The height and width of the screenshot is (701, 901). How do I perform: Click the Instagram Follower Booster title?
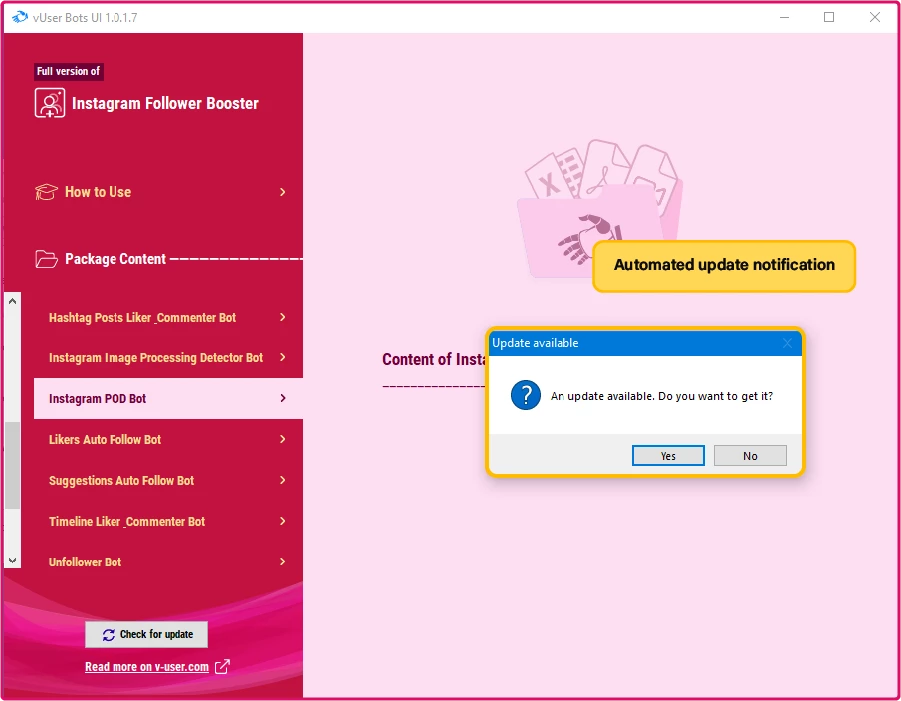(165, 103)
